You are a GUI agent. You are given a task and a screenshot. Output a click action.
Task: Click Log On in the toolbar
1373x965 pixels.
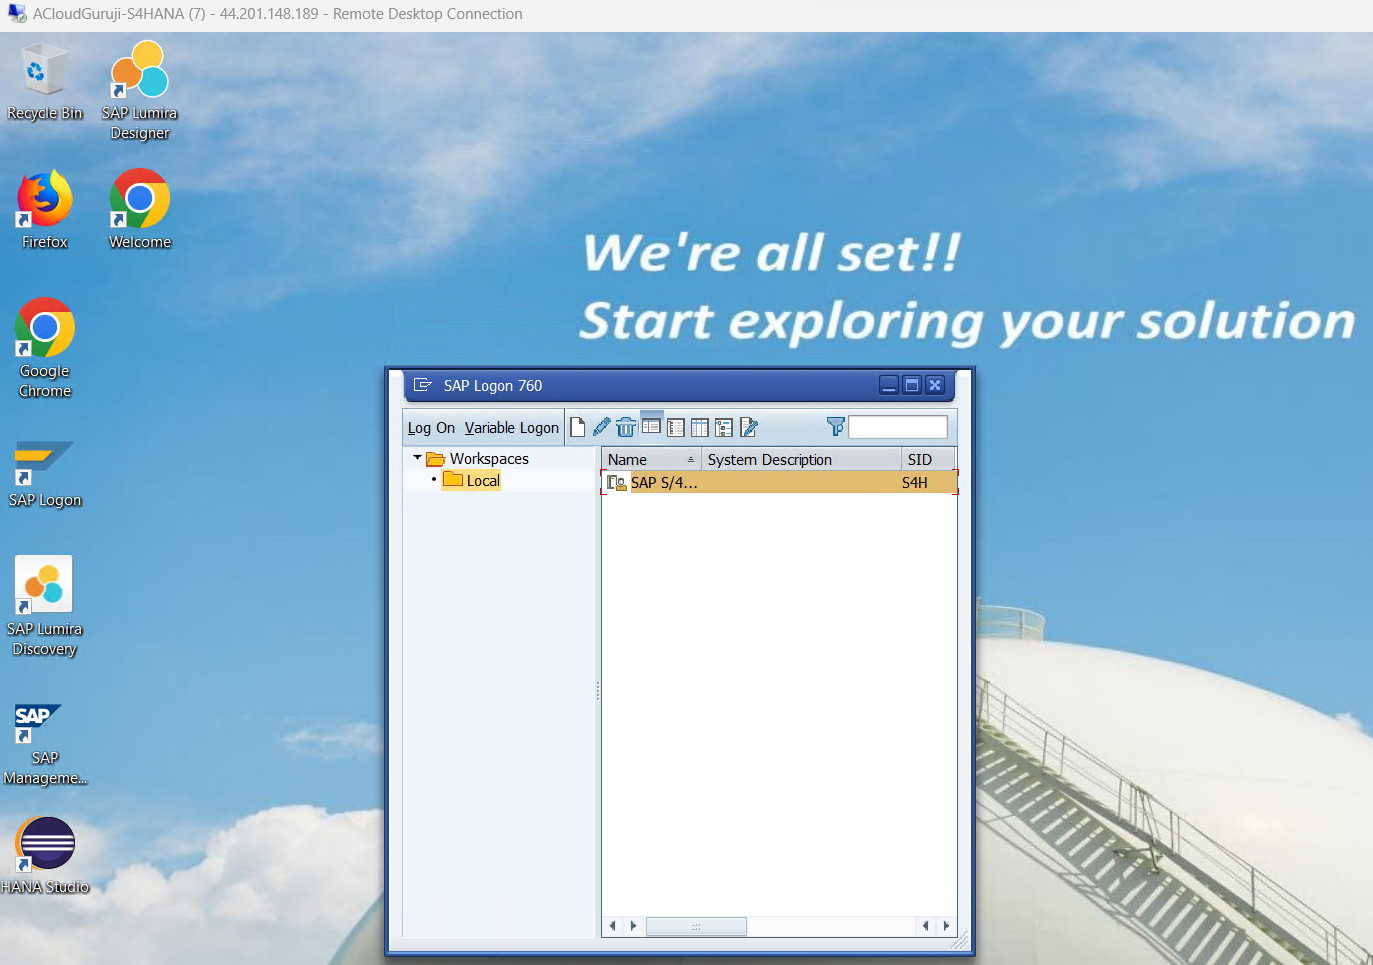(431, 428)
